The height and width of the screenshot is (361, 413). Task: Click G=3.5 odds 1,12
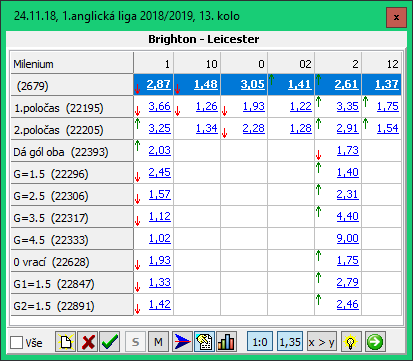coord(160,216)
